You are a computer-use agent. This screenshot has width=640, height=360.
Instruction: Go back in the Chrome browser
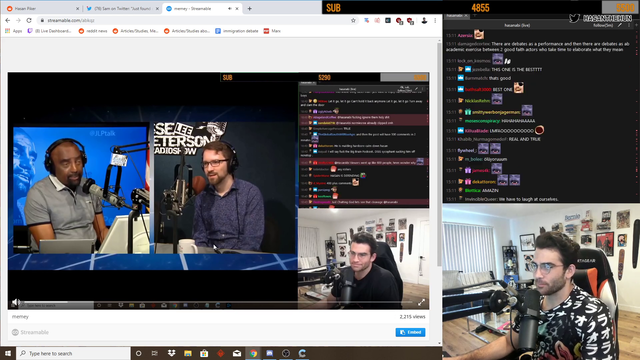click(x=8, y=20)
